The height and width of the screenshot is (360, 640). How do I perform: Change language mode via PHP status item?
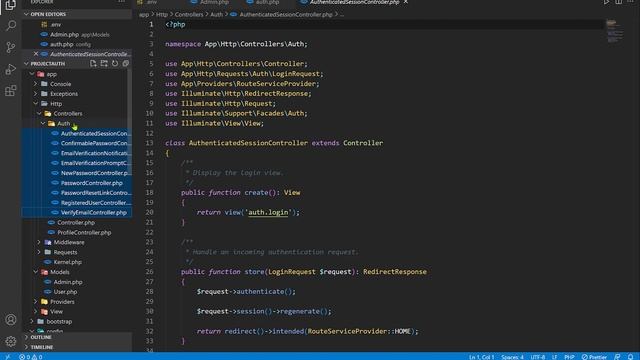(569, 357)
